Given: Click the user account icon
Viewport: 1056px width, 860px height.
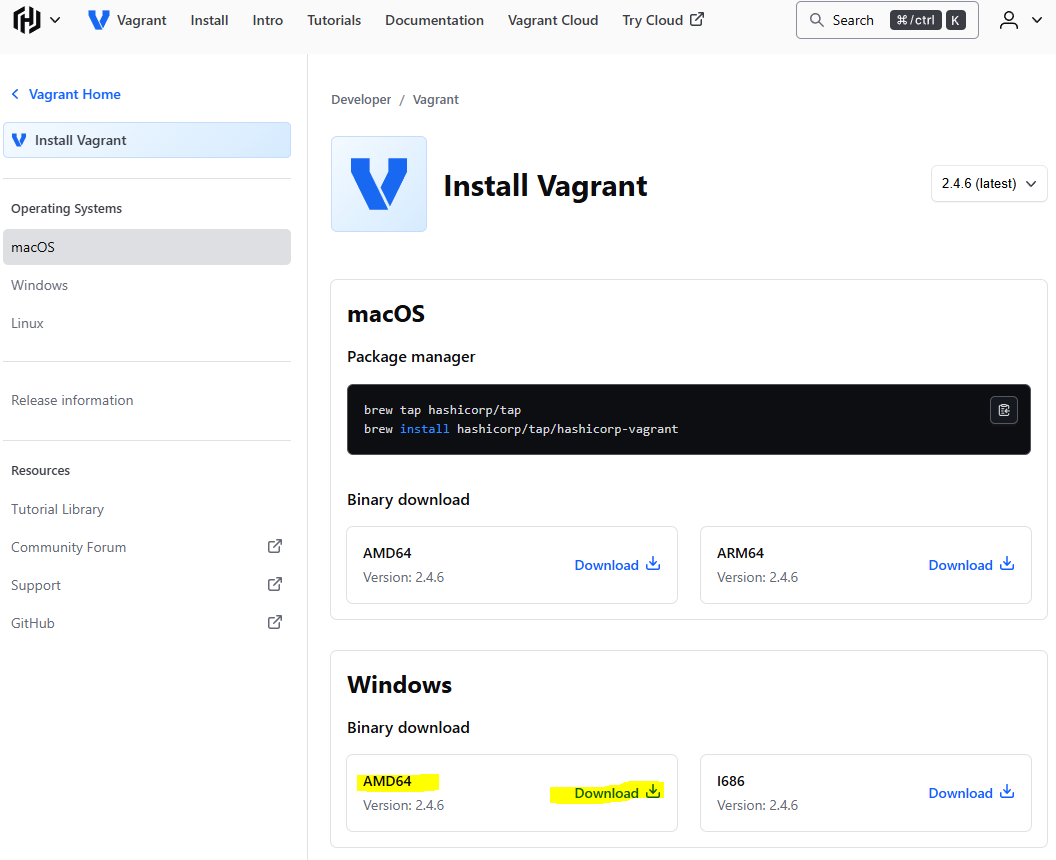Looking at the screenshot, I should (x=1008, y=19).
